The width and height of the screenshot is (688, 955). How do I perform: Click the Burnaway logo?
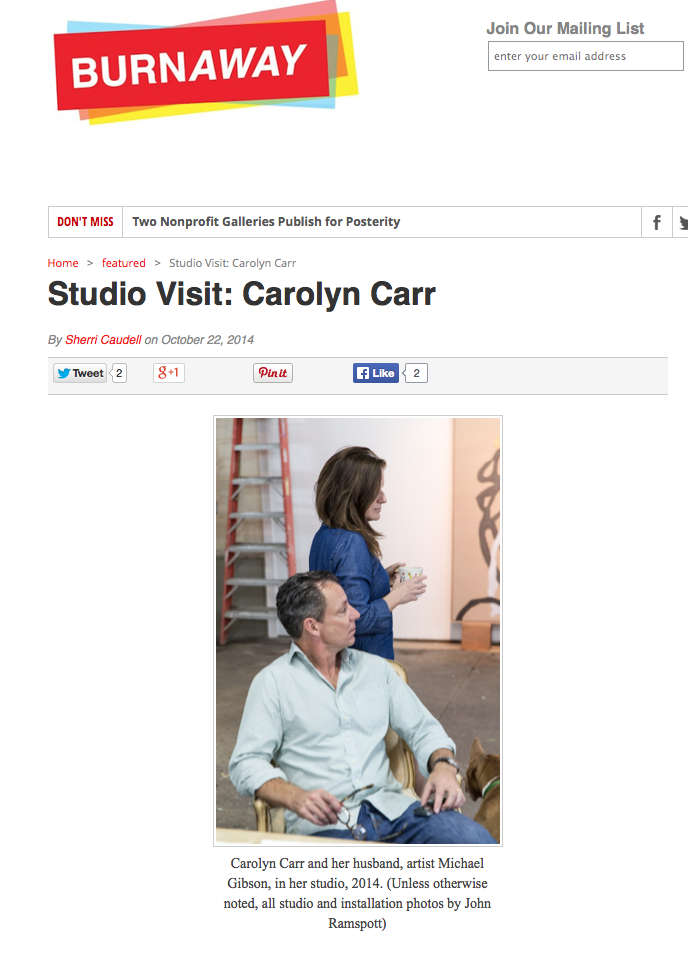click(206, 63)
